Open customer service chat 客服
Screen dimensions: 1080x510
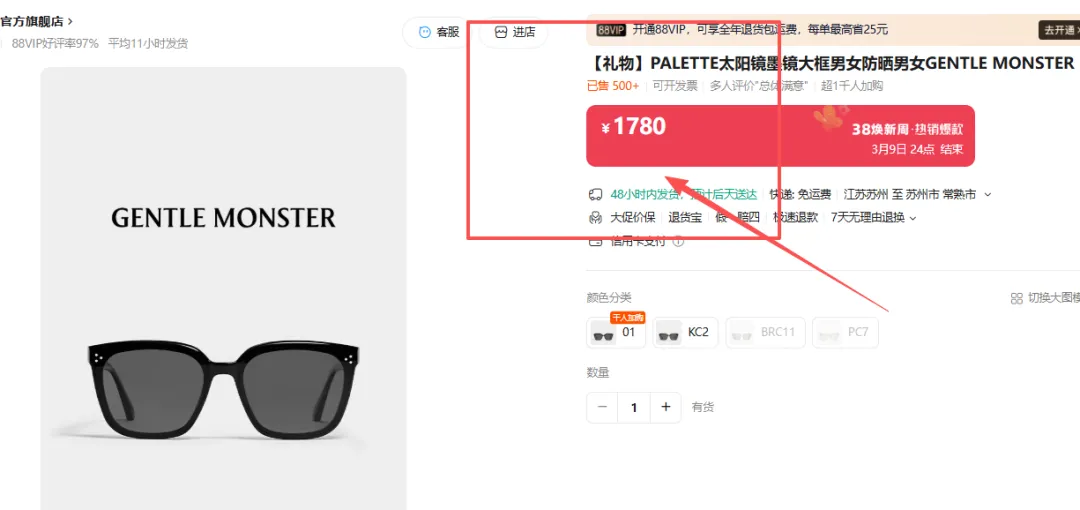pyautogui.click(x=439, y=32)
